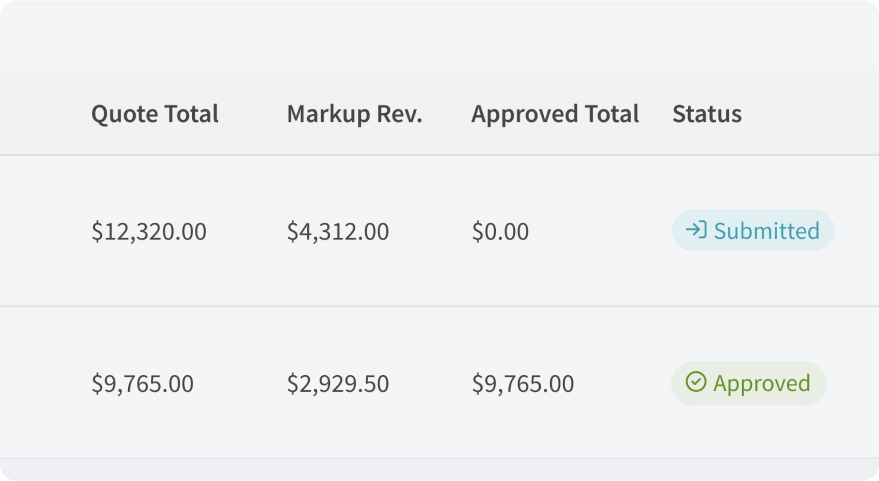Screen dimensions: 879x481
Task: Select the $2,929.50 markup revenue cell
Action: [x=338, y=384]
